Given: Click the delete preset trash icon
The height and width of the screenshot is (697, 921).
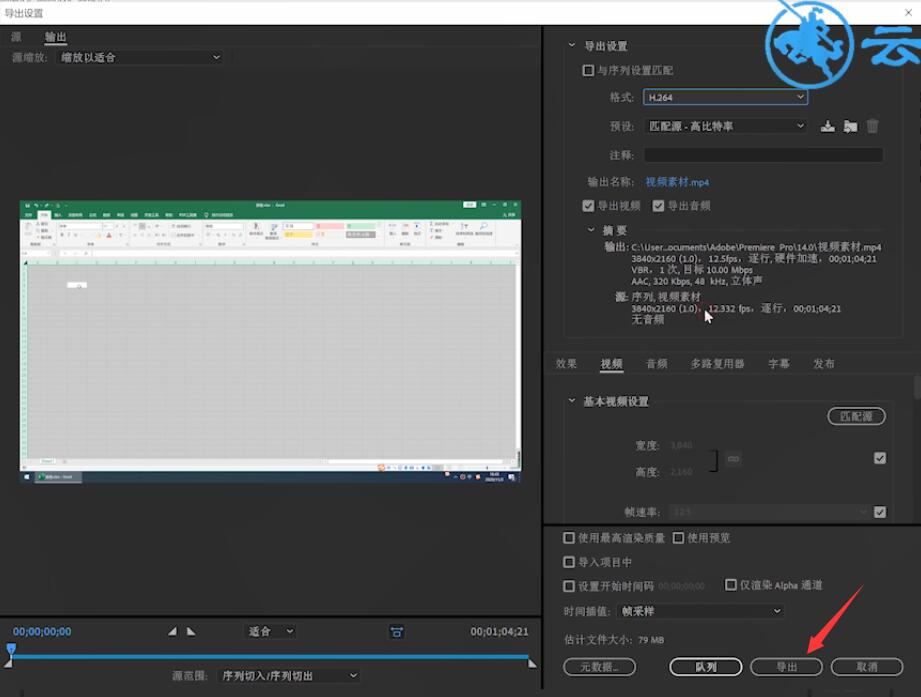Looking at the screenshot, I should 872,126.
